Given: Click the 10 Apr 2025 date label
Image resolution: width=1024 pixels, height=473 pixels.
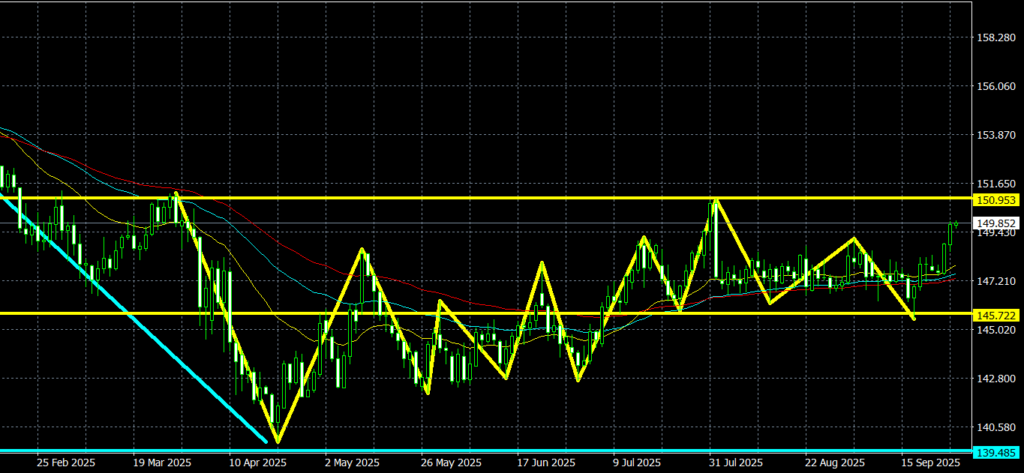Looking at the screenshot, I should point(258,464).
